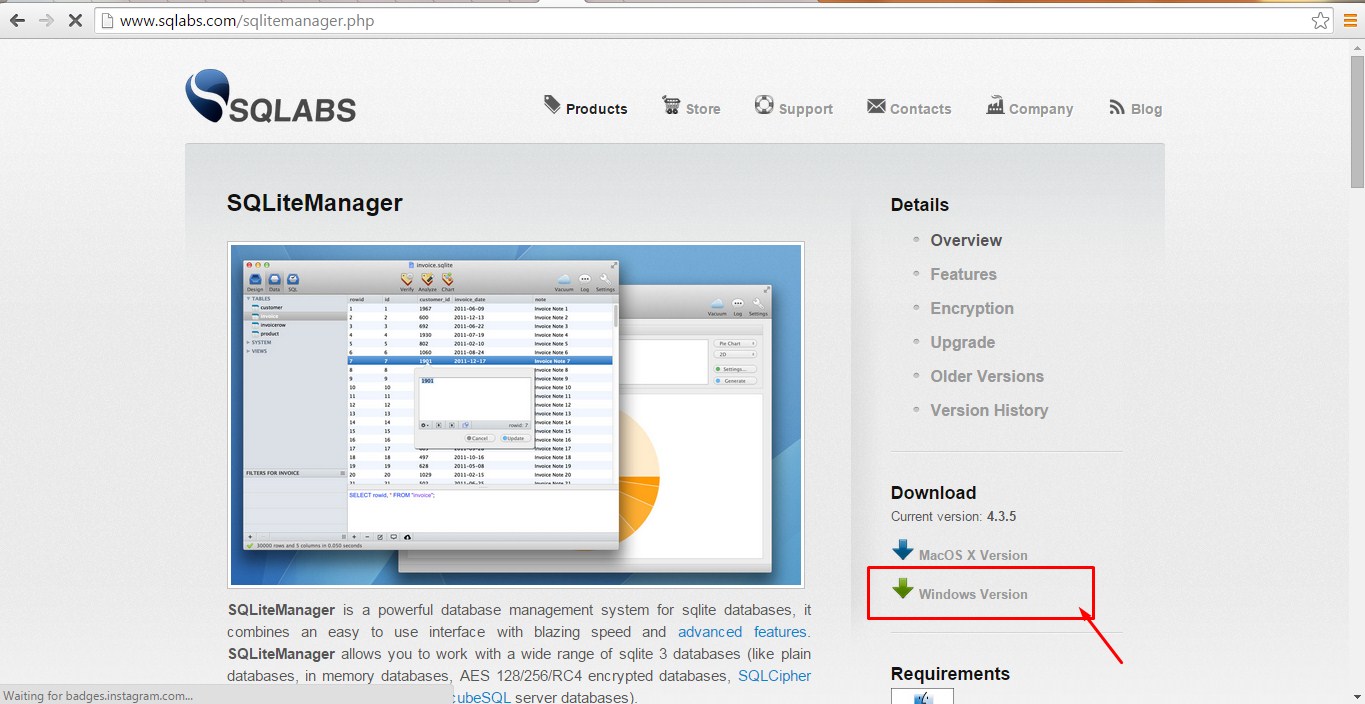The height and width of the screenshot is (704, 1365).
Task: Click the SQLiteManager screenshot image
Action: 516,414
